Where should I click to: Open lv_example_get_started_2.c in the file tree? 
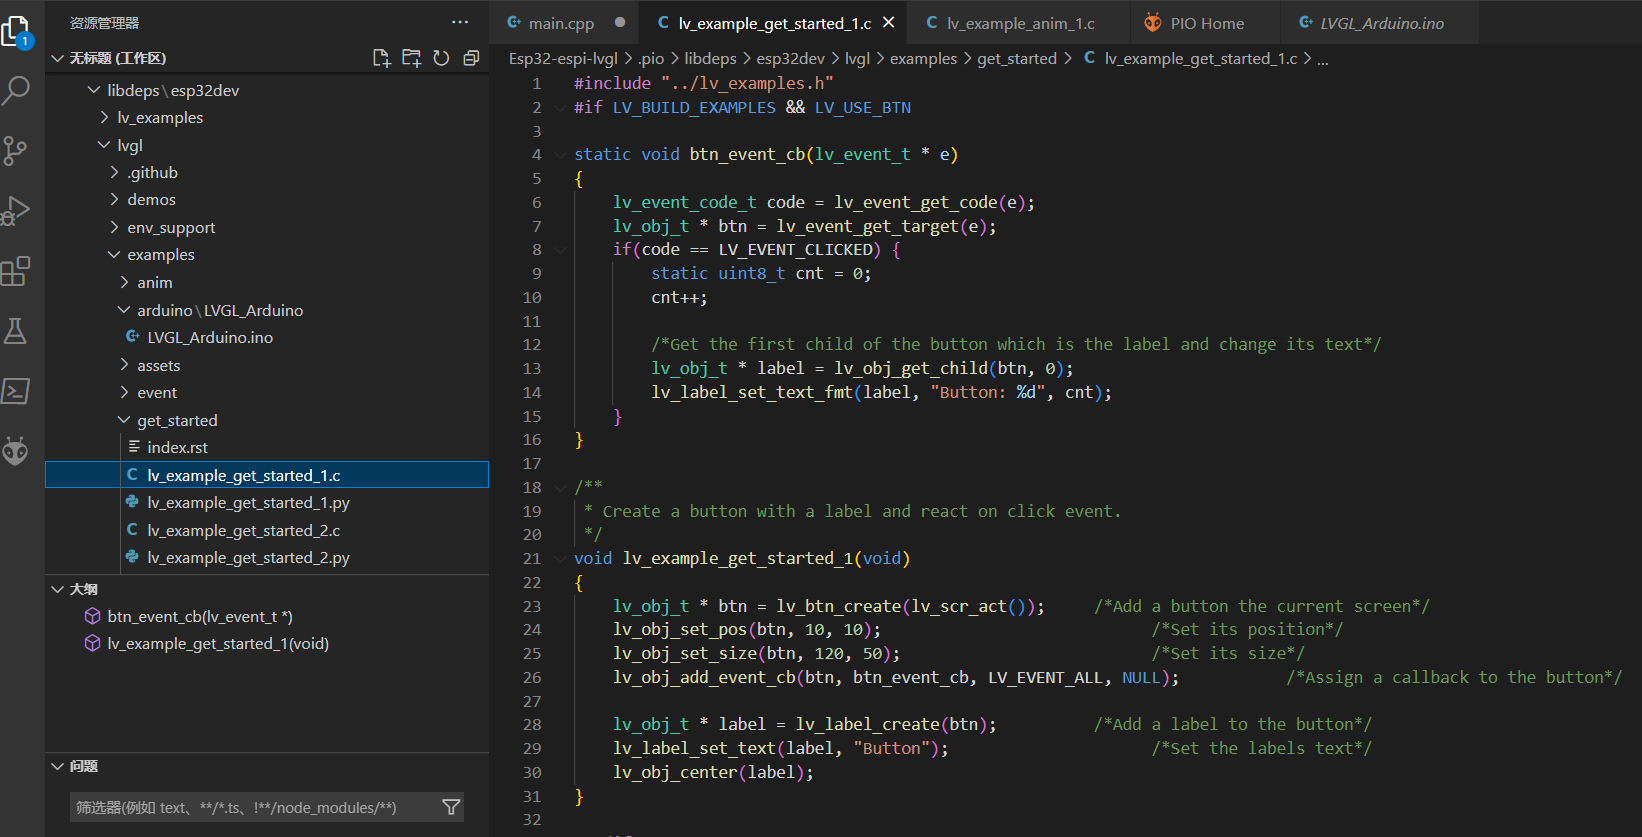243,531
